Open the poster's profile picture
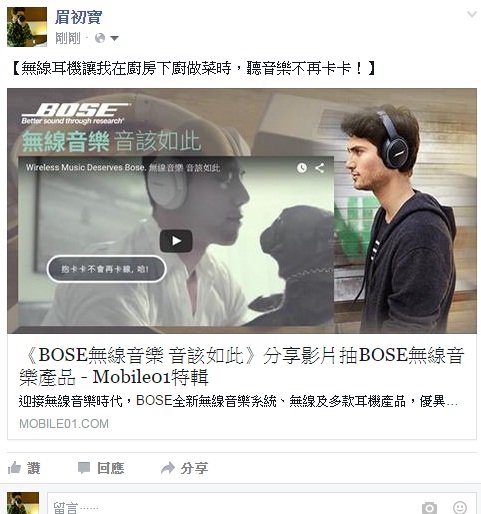This screenshot has height=514, width=481. (27, 27)
